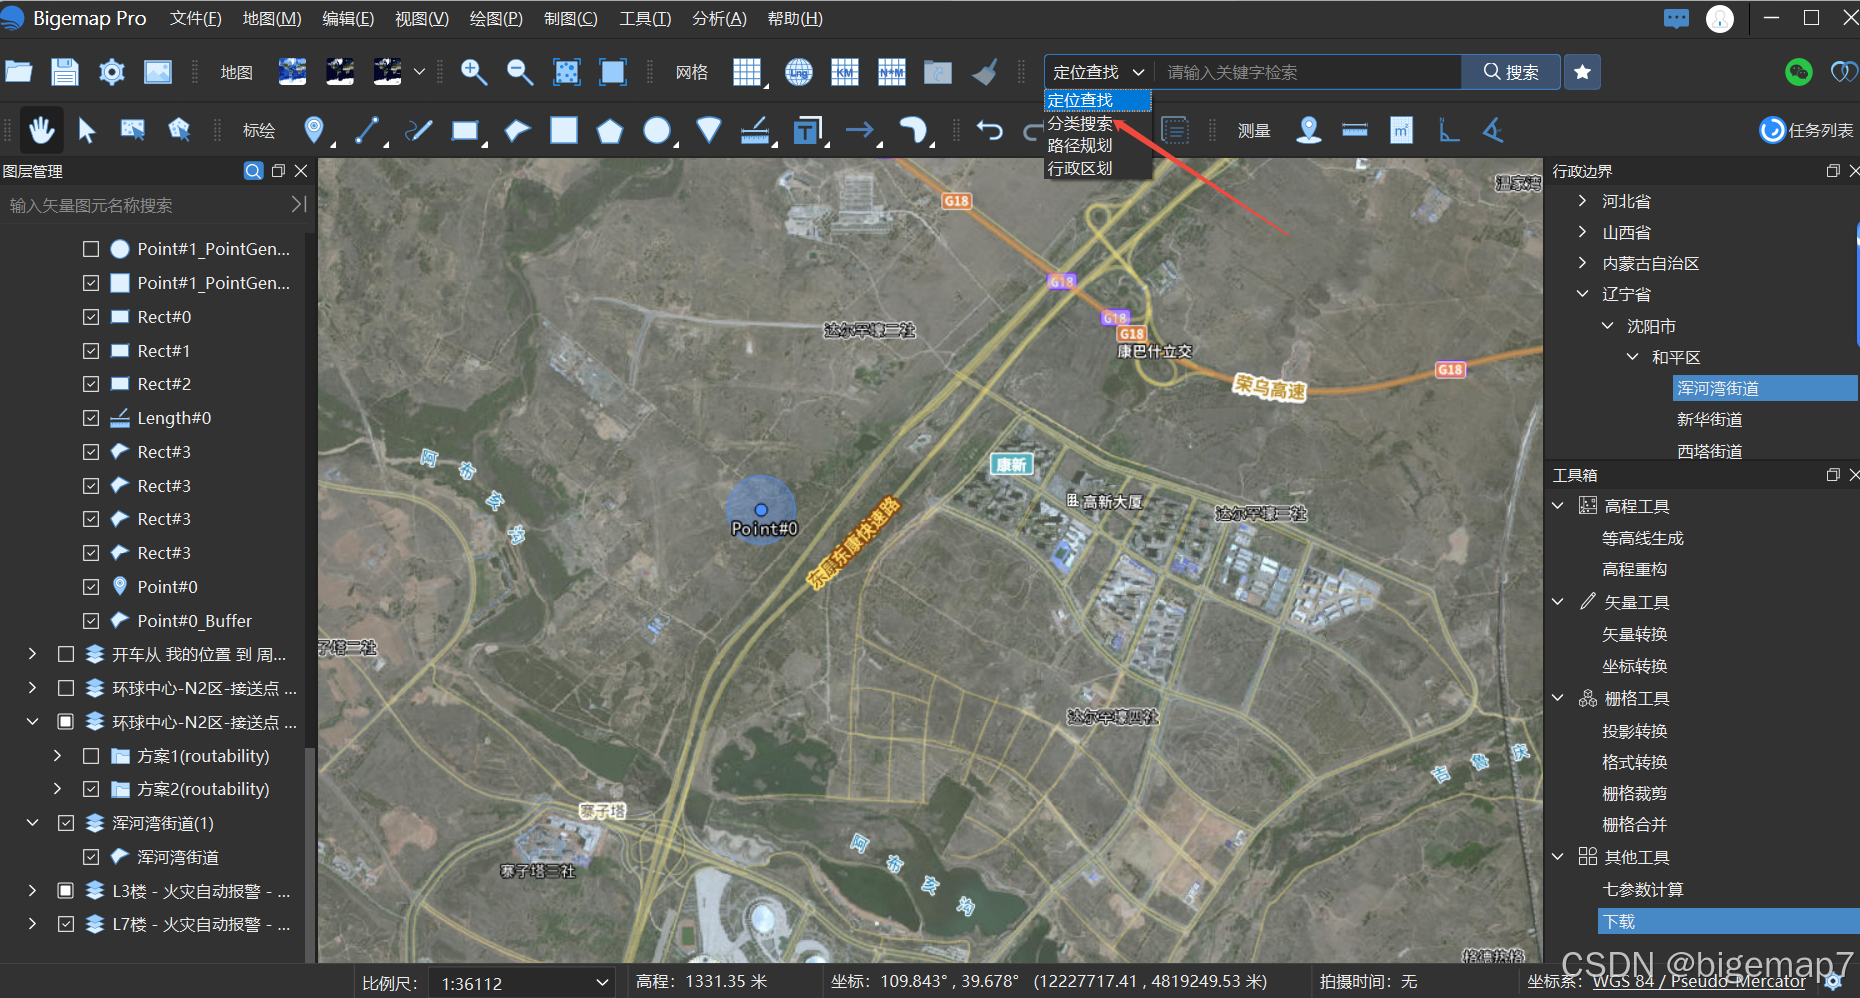Click the save disk icon
Image resolution: width=1860 pixels, height=998 pixels.
click(x=65, y=72)
